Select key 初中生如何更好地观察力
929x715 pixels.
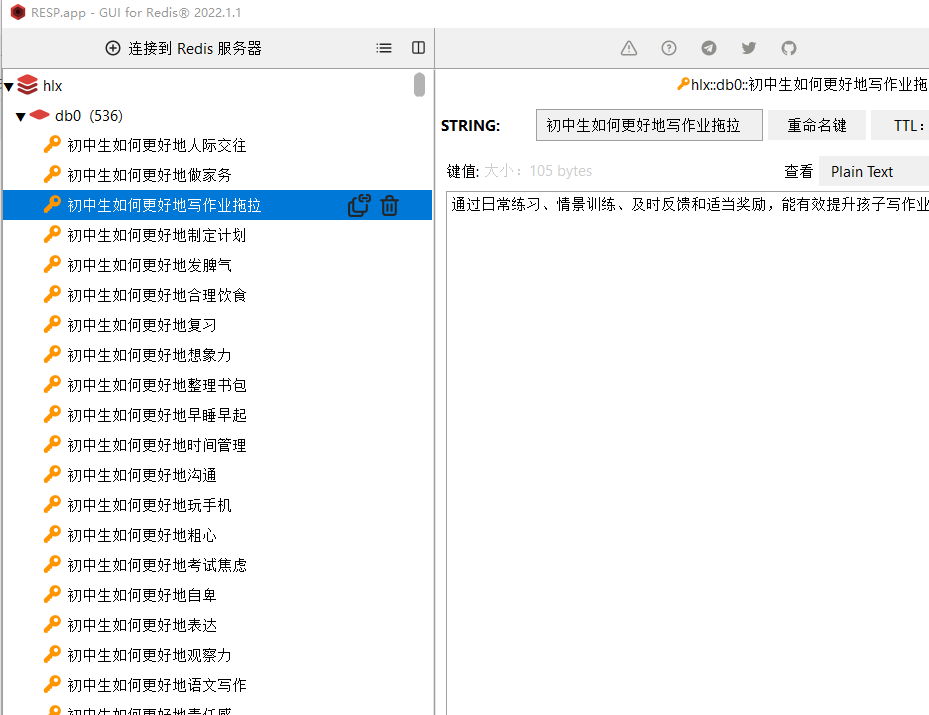[149, 655]
